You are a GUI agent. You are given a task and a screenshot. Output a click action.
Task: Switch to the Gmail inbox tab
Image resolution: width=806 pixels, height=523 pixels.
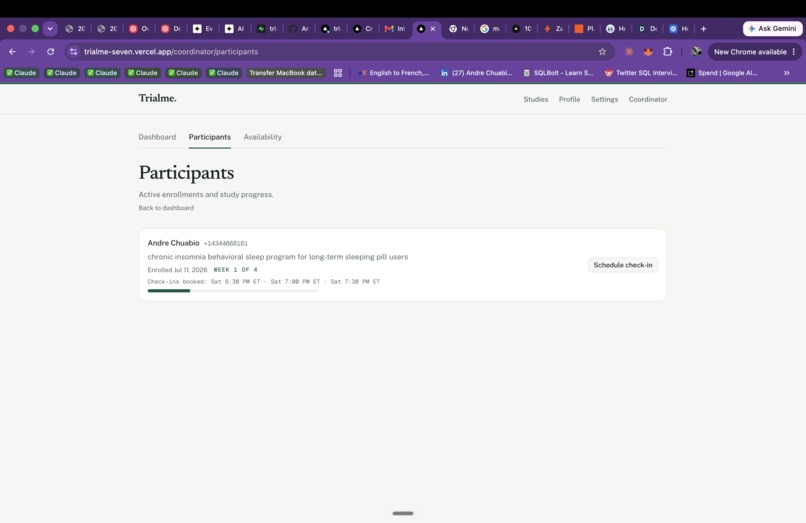click(x=395, y=29)
